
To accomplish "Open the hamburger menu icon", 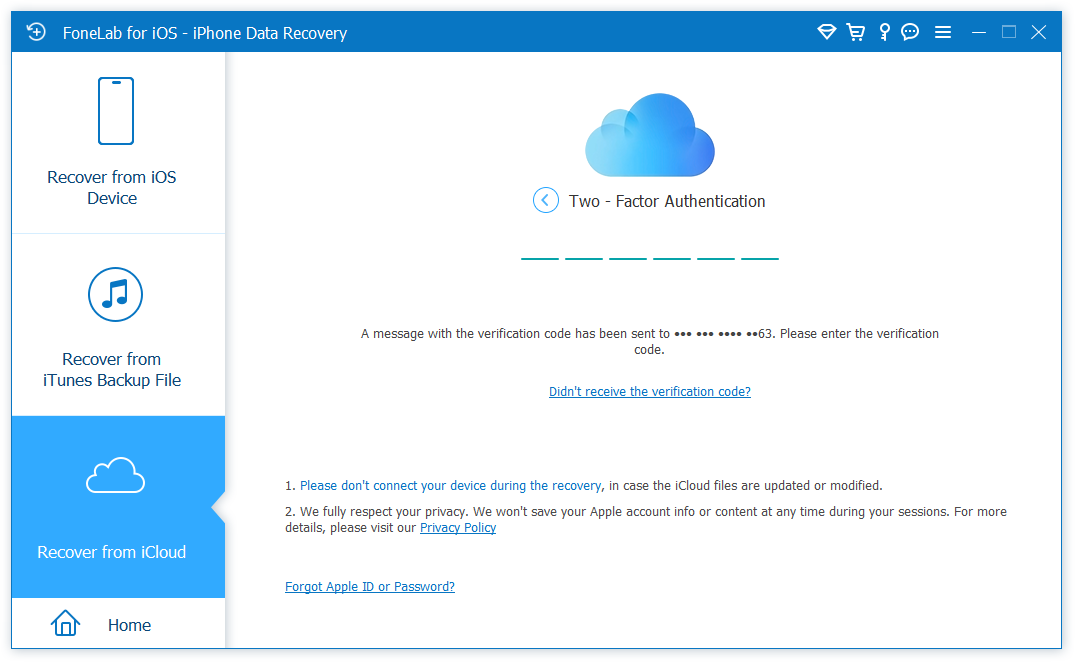I will [x=943, y=32].
